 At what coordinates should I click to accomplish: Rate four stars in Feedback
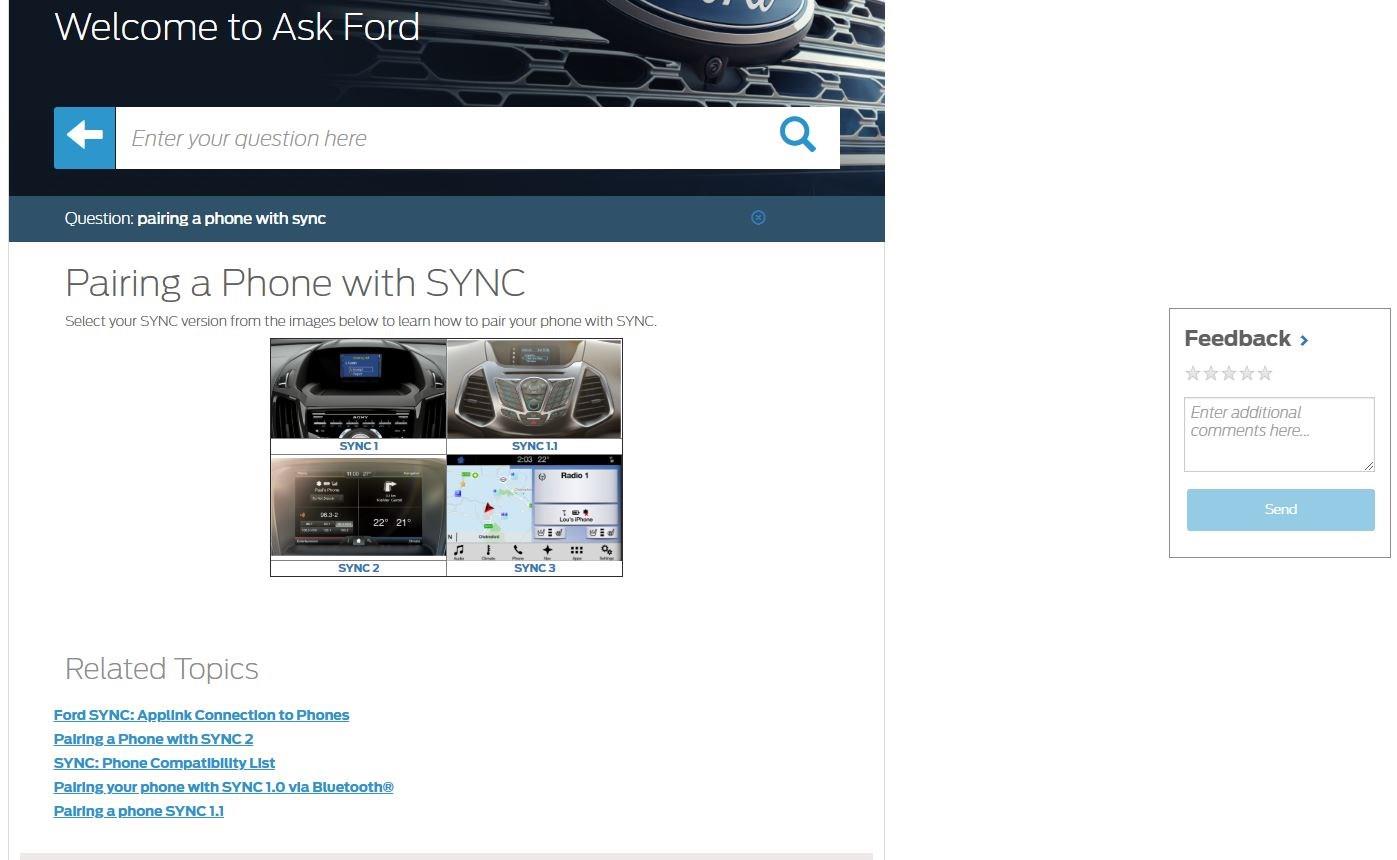click(x=1247, y=373)
